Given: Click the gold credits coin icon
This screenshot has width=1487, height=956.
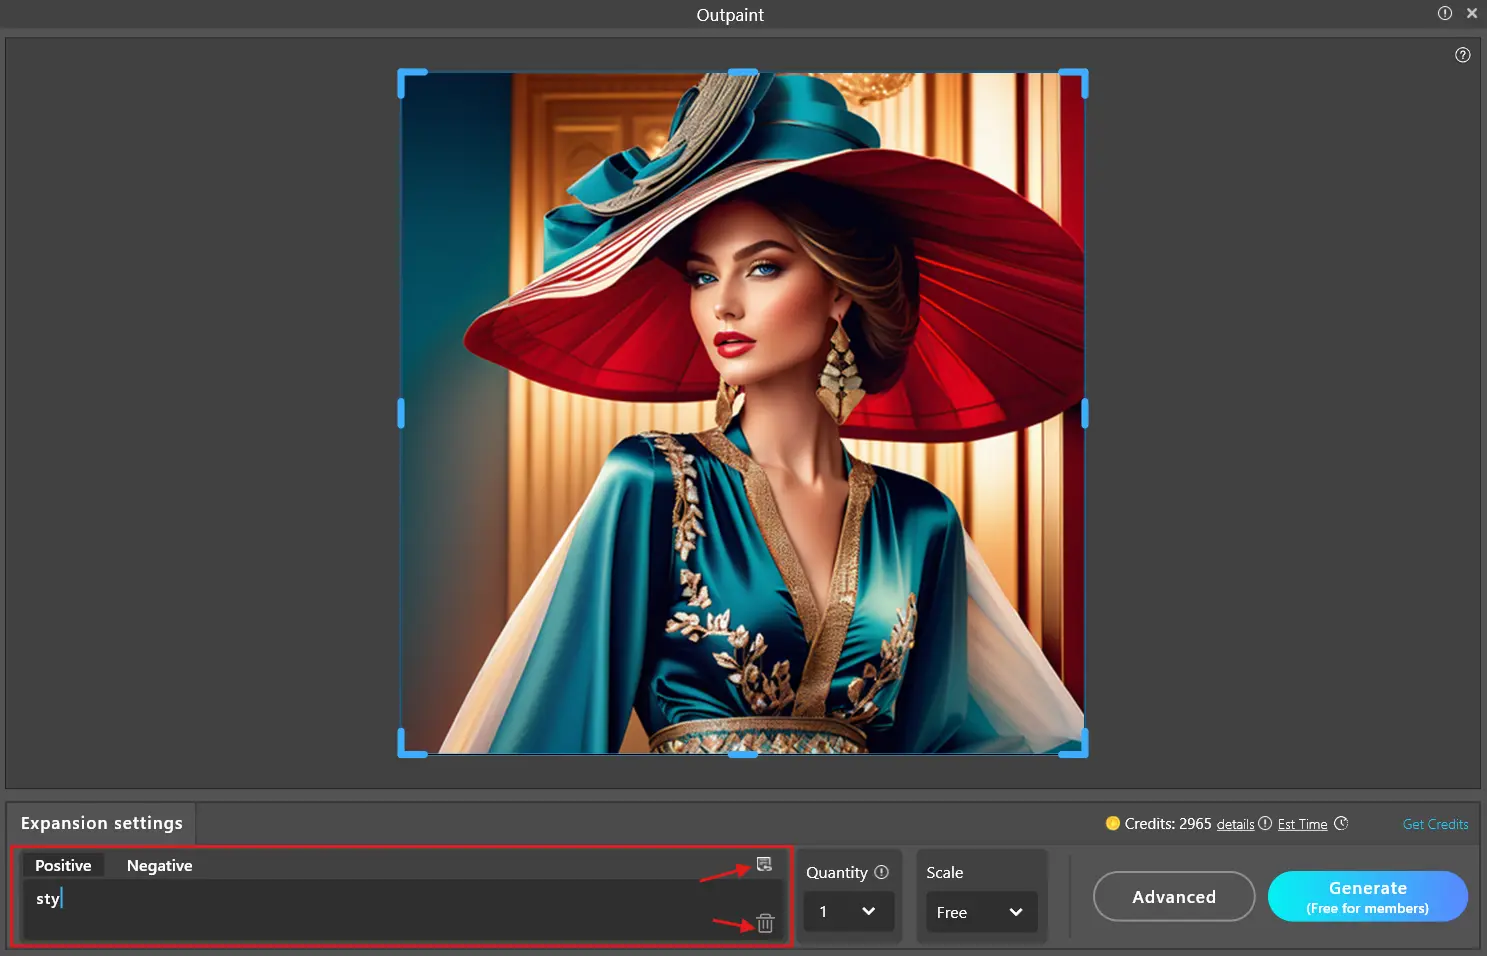Looking at the screenshot, I should 1112,823.
